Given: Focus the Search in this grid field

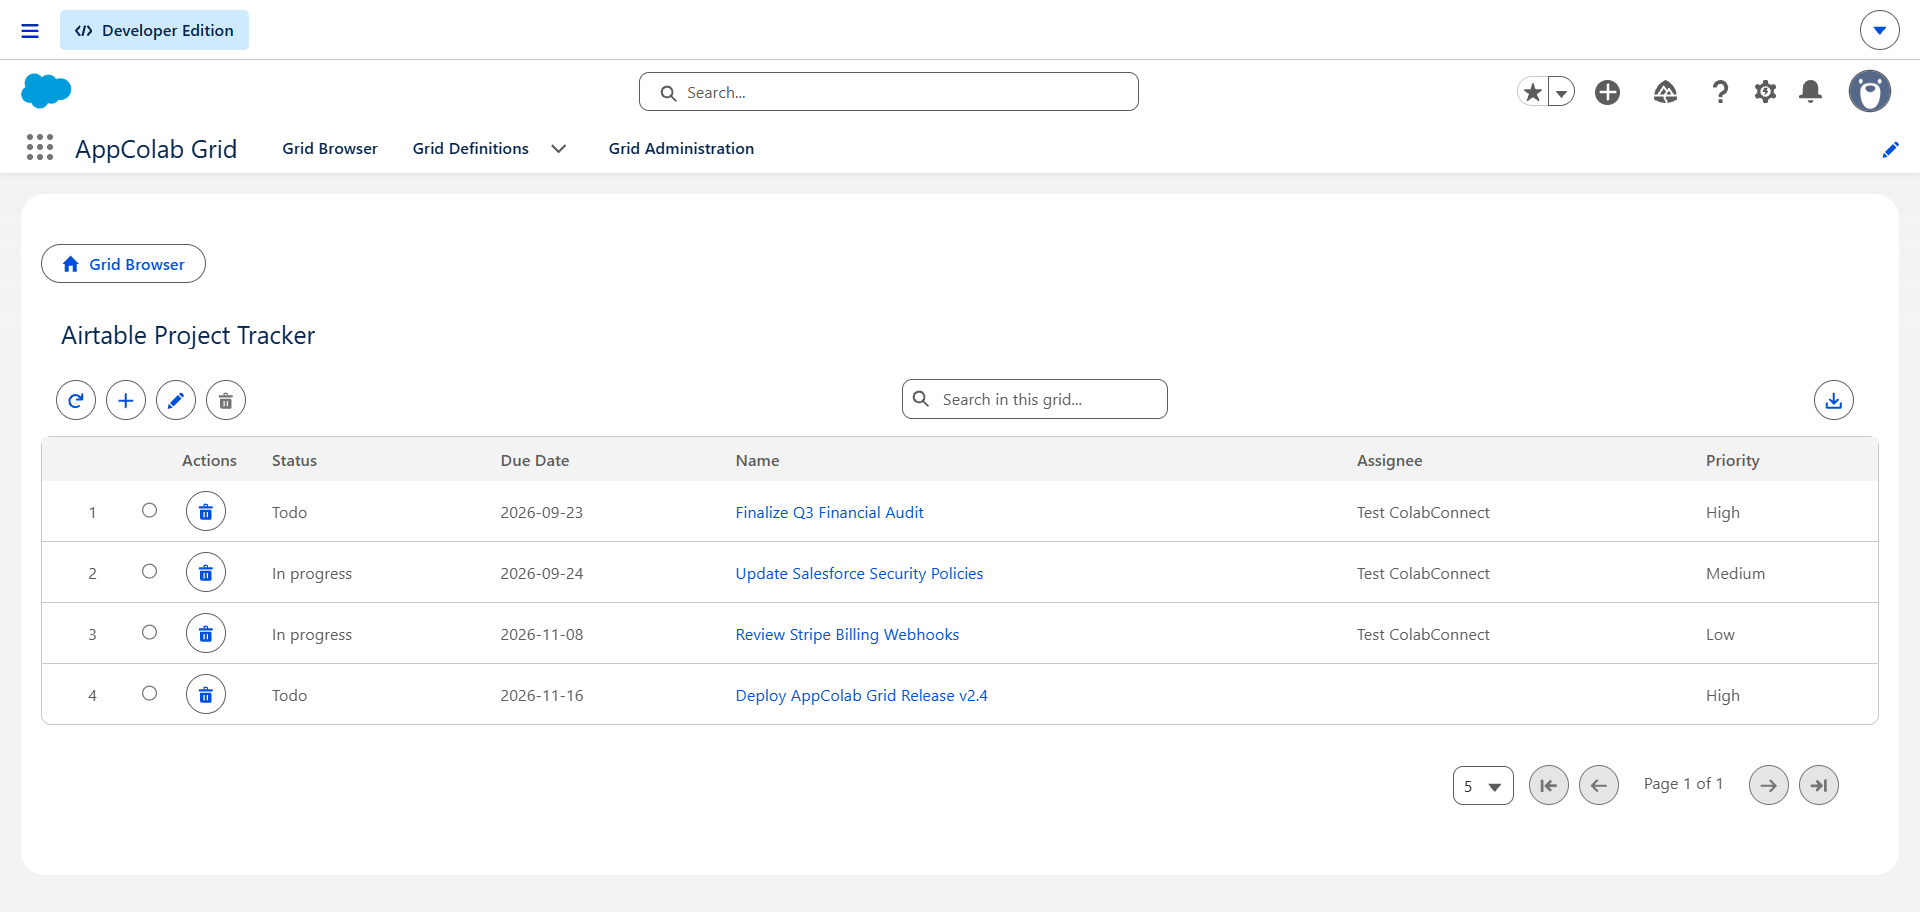Looking at the screenshot, I should coord(1035,399).
